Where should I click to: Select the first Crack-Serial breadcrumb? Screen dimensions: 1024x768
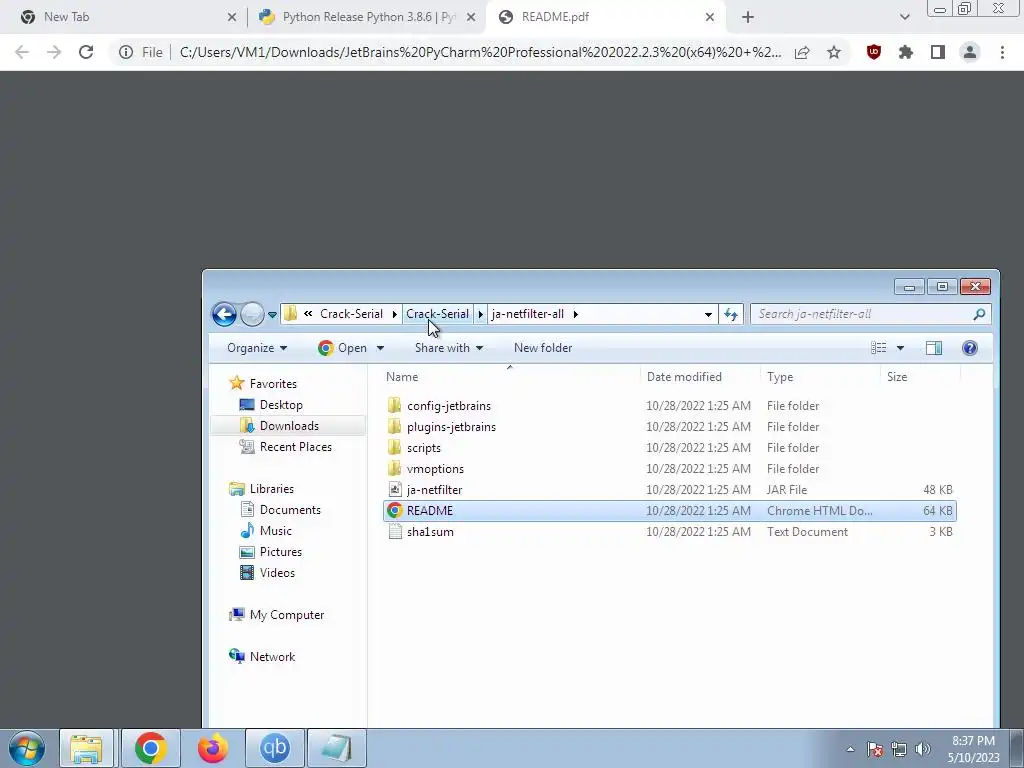(351, 314)
